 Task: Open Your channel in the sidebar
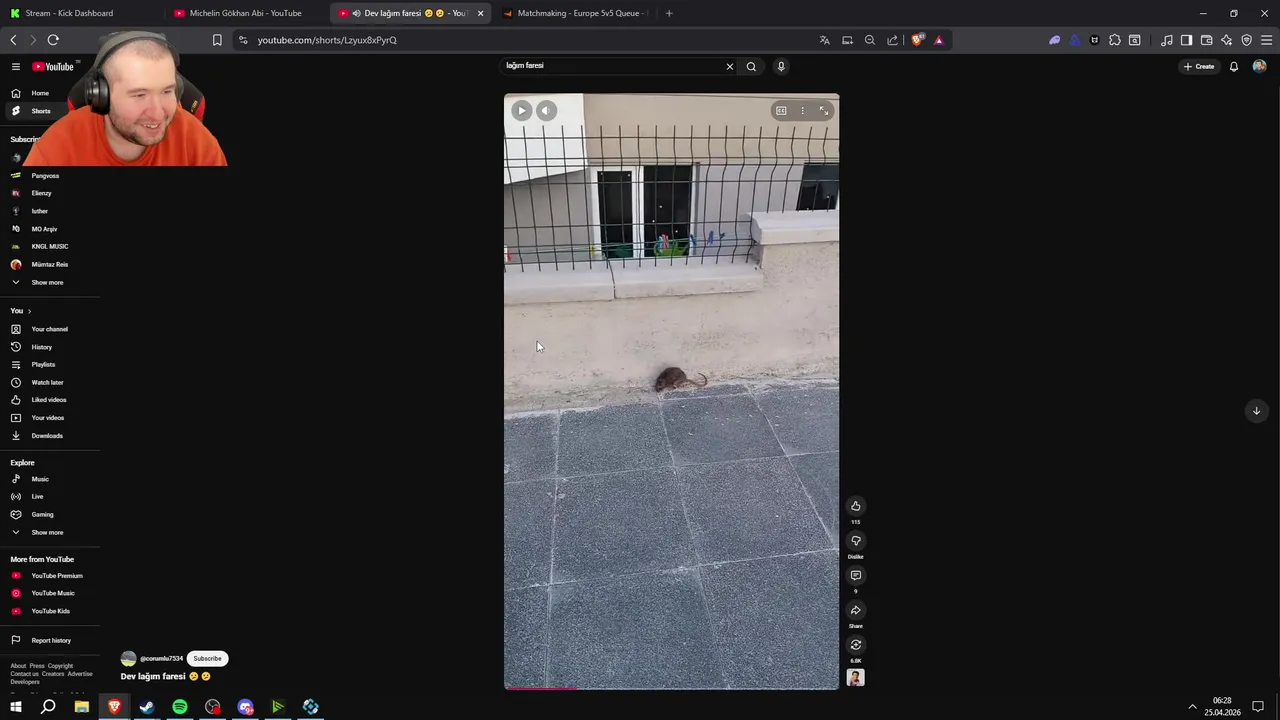[x=50, y=329]
